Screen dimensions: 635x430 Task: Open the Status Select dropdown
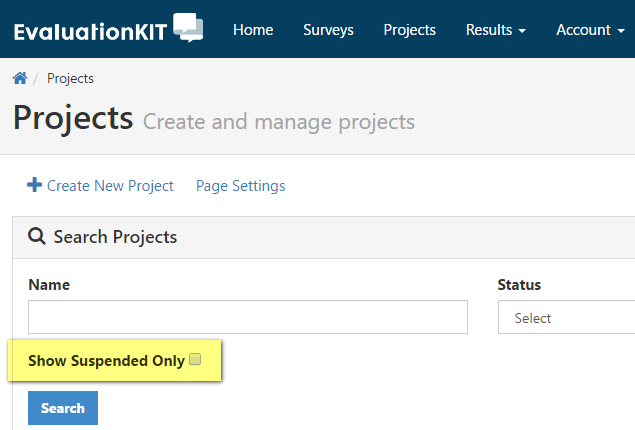click(567, 317)
